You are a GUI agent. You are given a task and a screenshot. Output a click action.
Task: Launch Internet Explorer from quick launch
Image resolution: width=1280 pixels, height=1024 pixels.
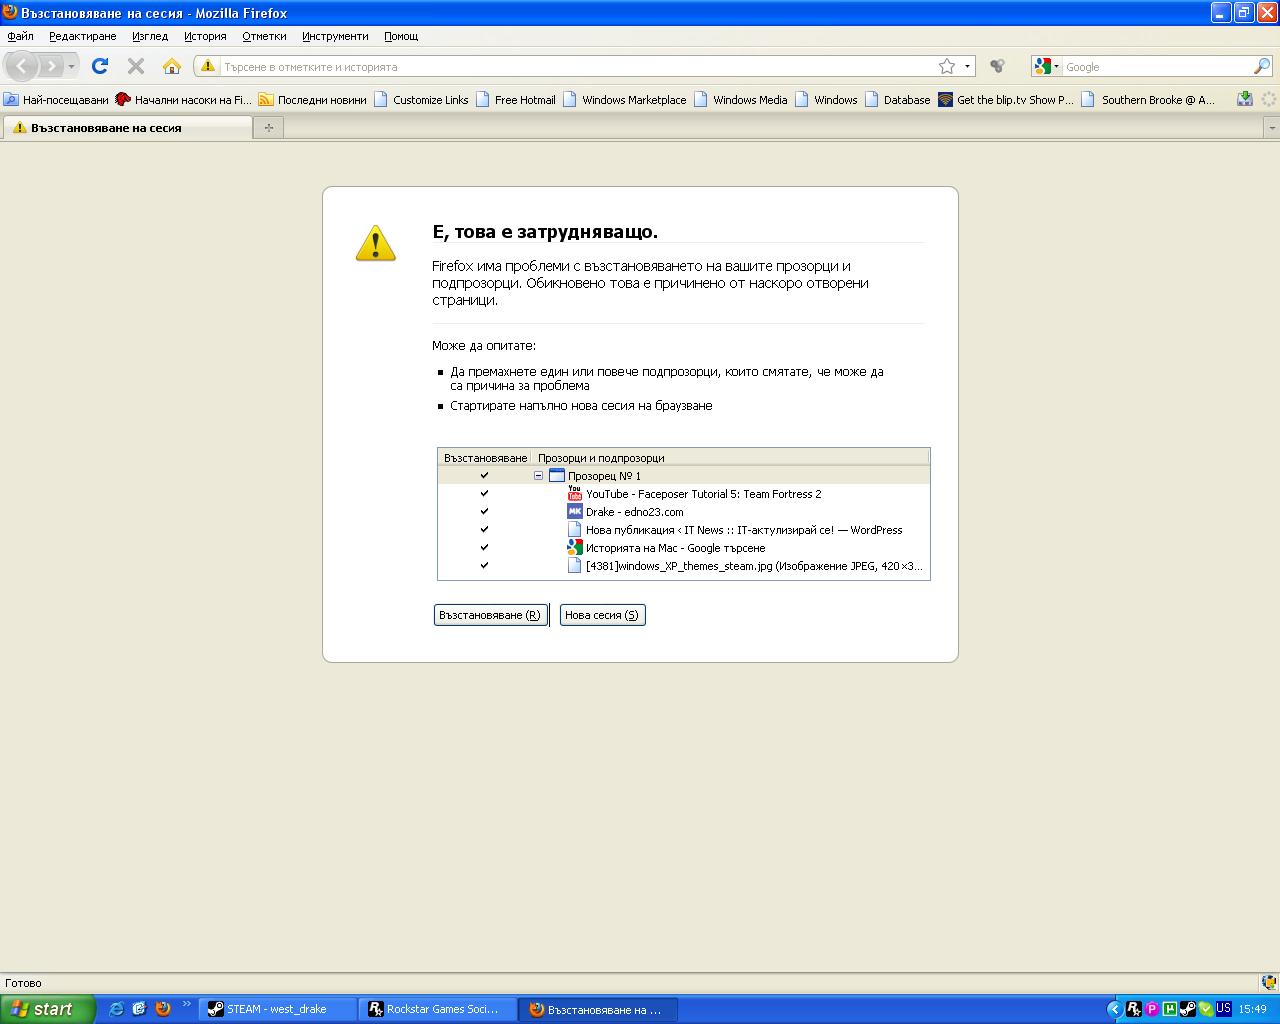coord(116,1009)
